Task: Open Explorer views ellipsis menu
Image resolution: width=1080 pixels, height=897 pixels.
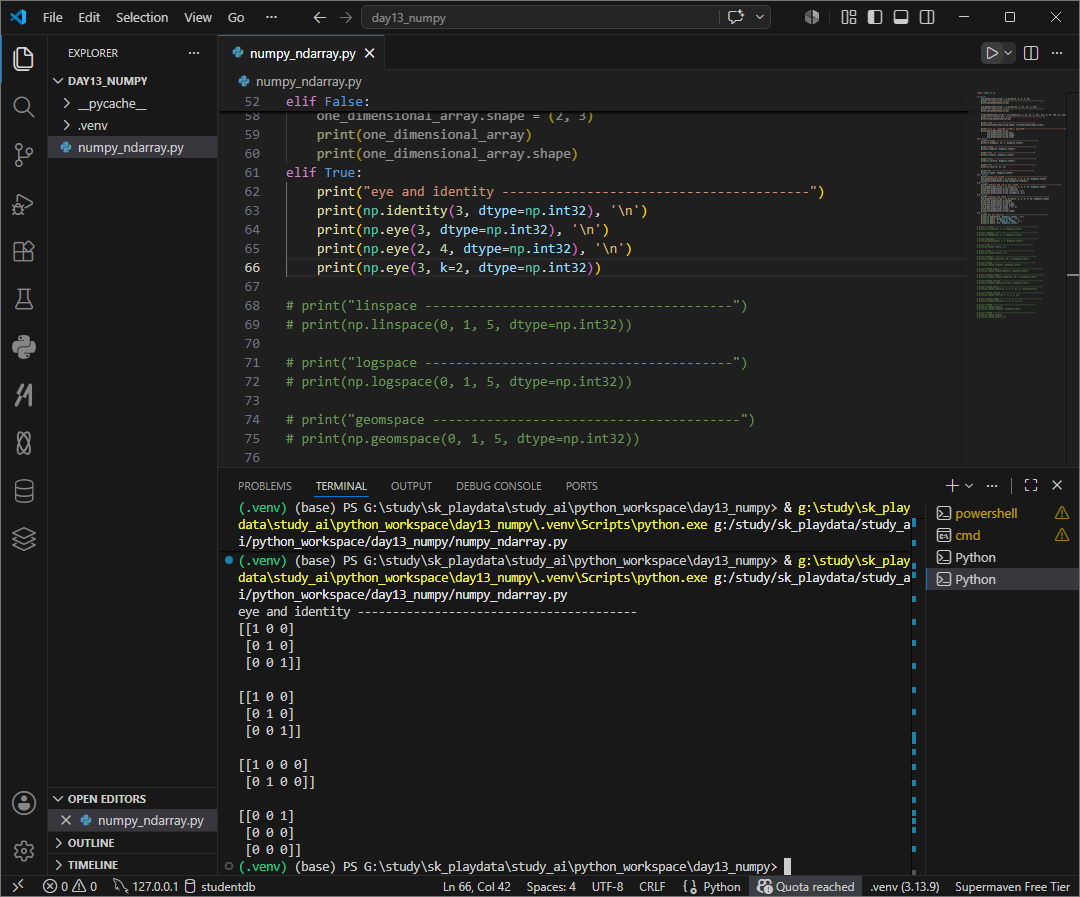Action: (x=194, y=53)
